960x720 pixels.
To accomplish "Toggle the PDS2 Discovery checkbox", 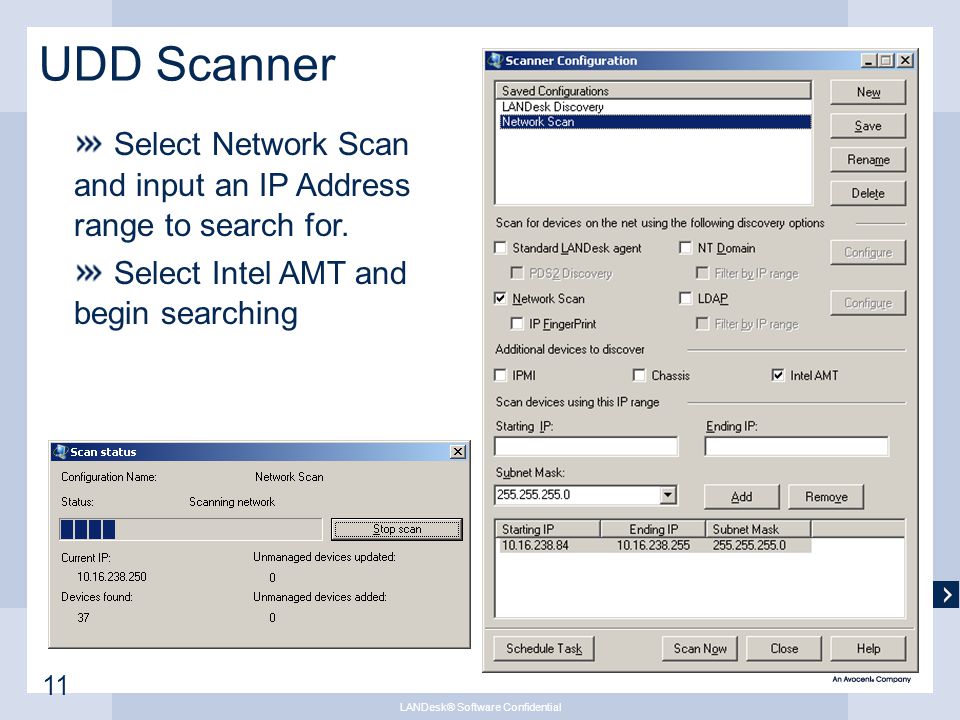I will pos(517,272).
